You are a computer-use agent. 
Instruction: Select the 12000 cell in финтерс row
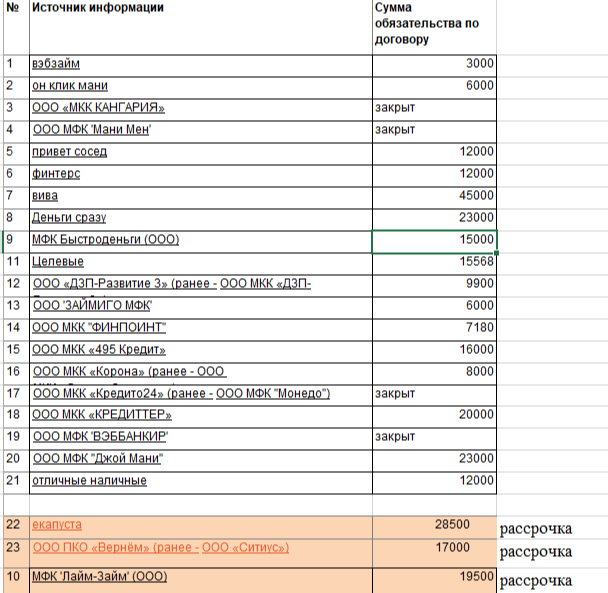tap(434, 176)
